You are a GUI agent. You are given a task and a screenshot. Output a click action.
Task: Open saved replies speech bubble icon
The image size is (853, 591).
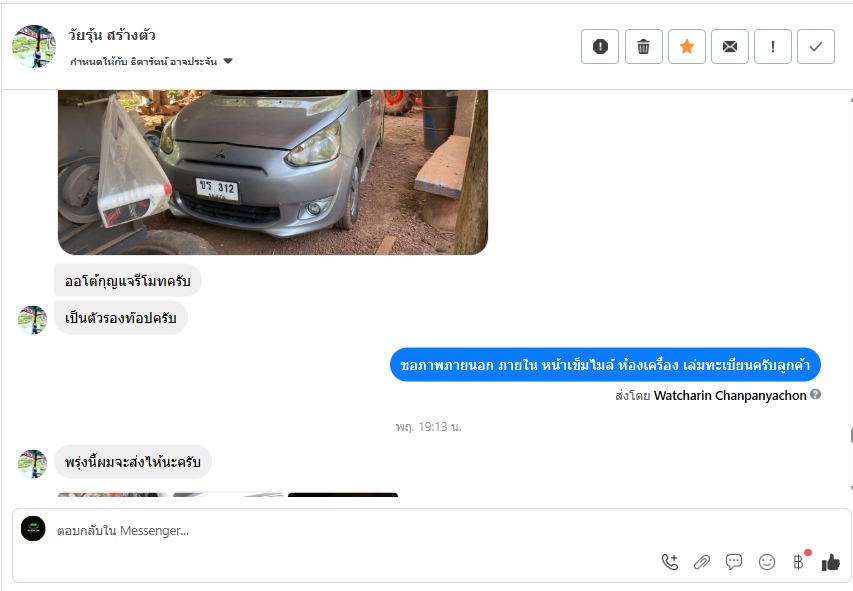[x=734, y=562]
